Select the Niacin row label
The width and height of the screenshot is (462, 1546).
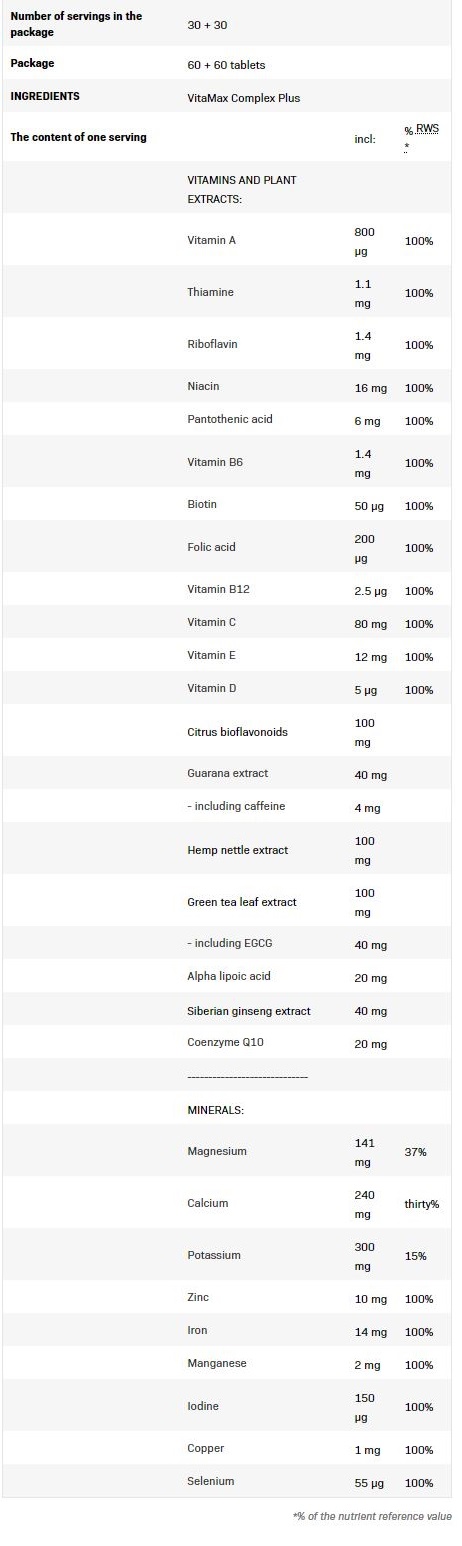pos(203,386)
